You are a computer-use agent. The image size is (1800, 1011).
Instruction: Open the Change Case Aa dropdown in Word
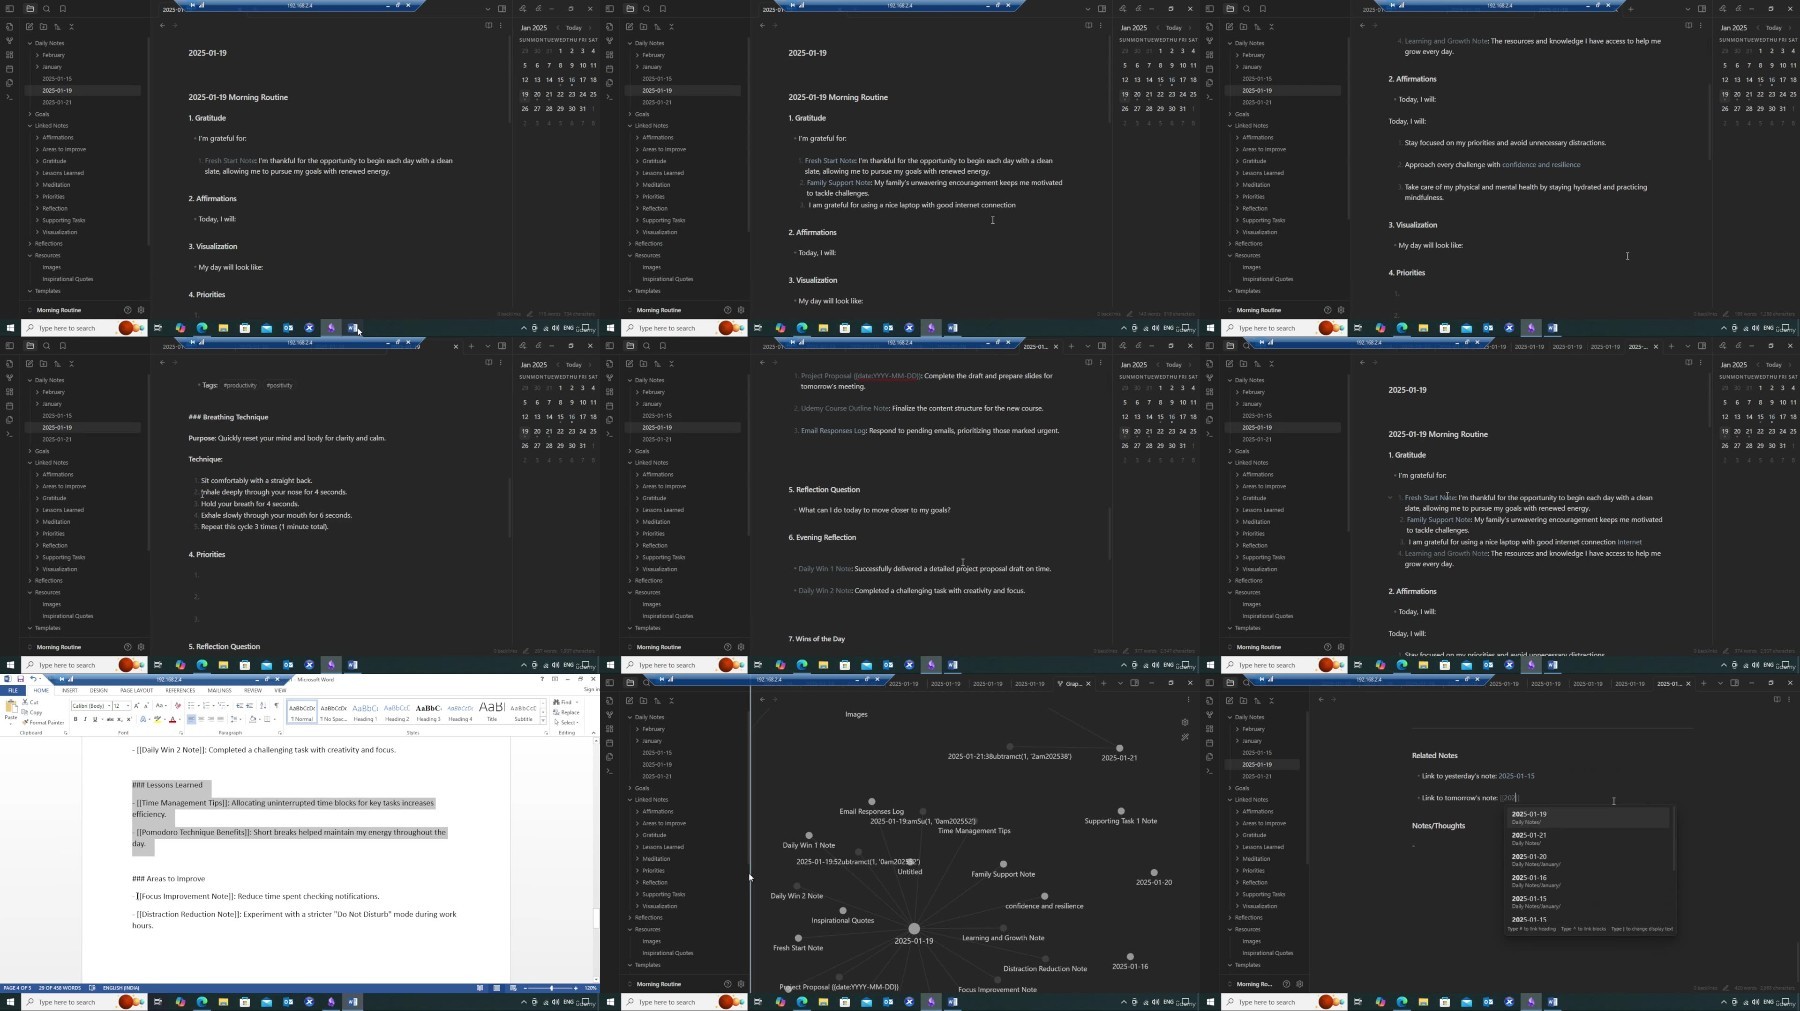(x=161, y=705)
